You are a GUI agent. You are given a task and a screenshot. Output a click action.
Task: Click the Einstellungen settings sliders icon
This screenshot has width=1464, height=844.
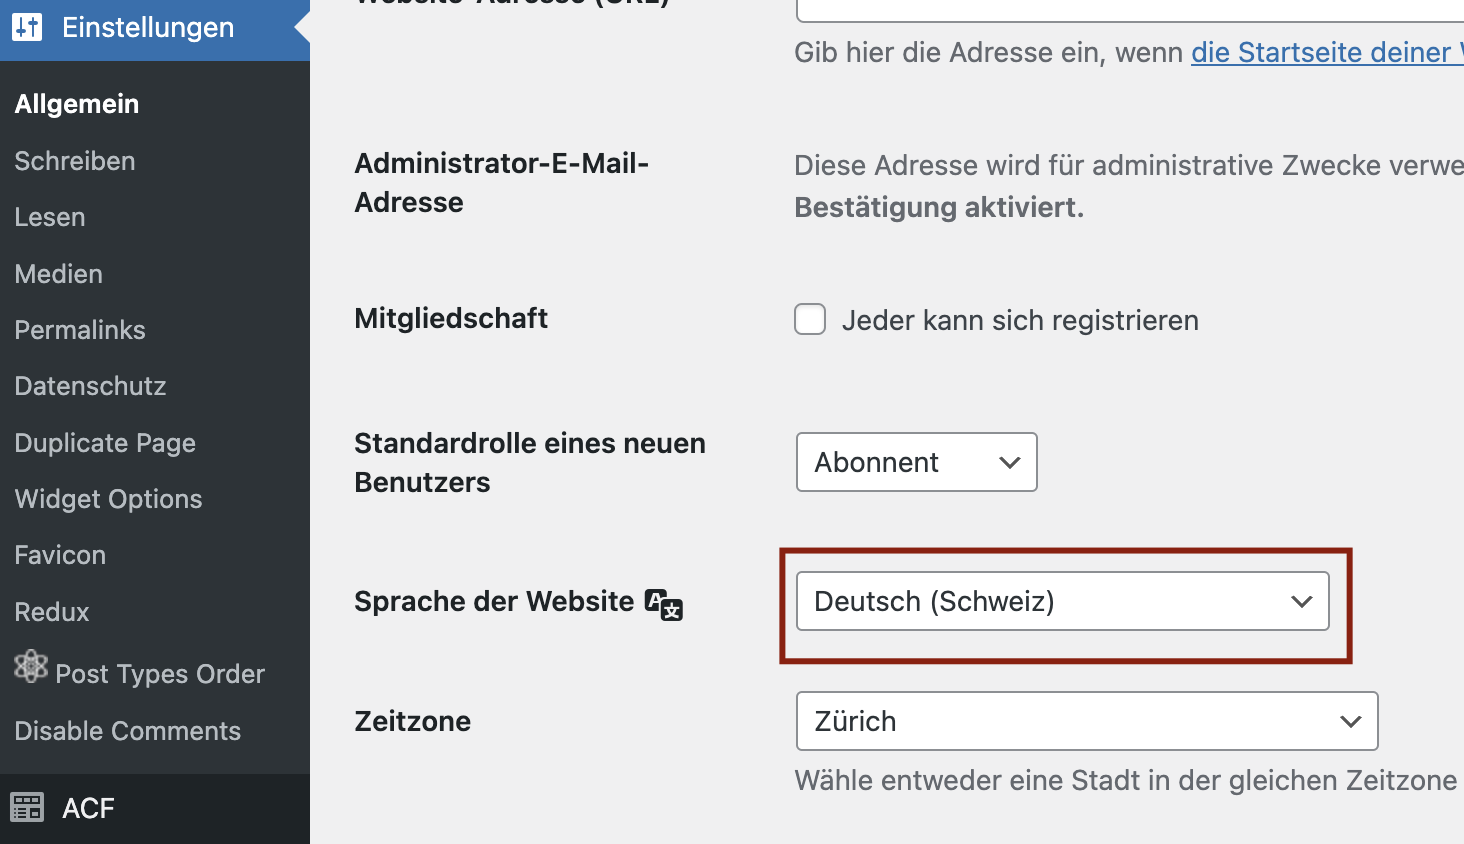click(x=27, y=27)
